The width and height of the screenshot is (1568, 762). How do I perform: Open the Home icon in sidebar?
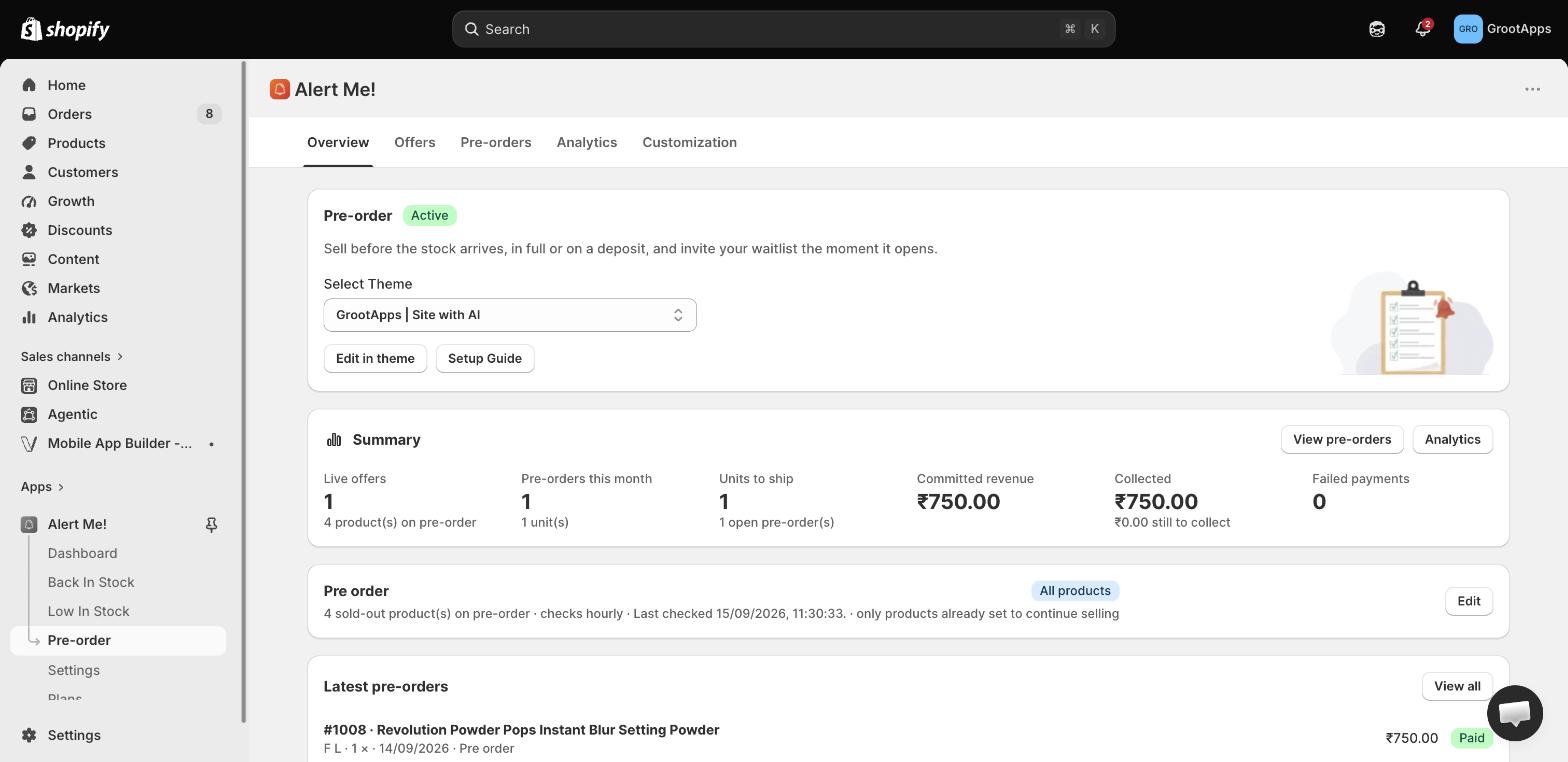coord(29,85)
